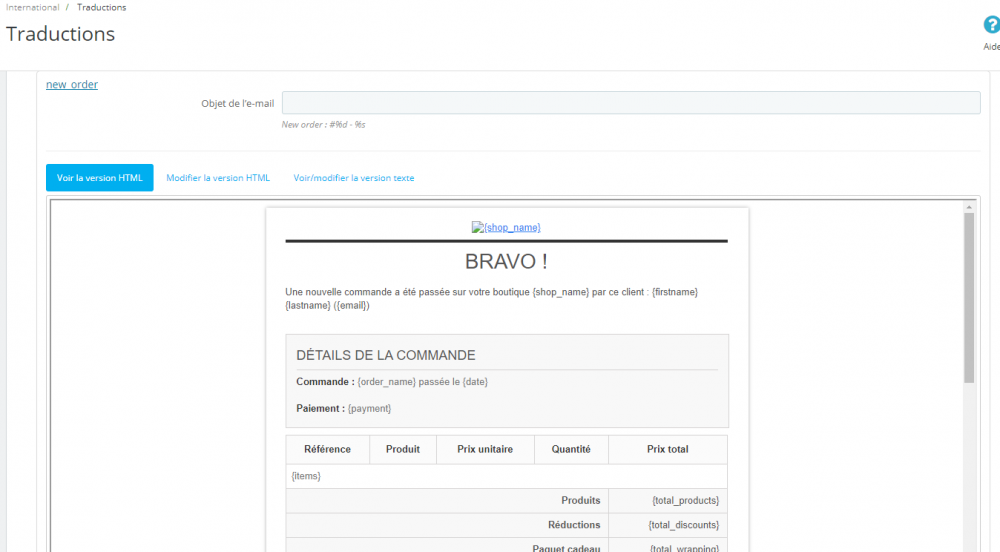The image size is (1000, 552).
Task: Click the 'Une nouvelle commande a été passée' paragraph
Action: pos(491,298)
